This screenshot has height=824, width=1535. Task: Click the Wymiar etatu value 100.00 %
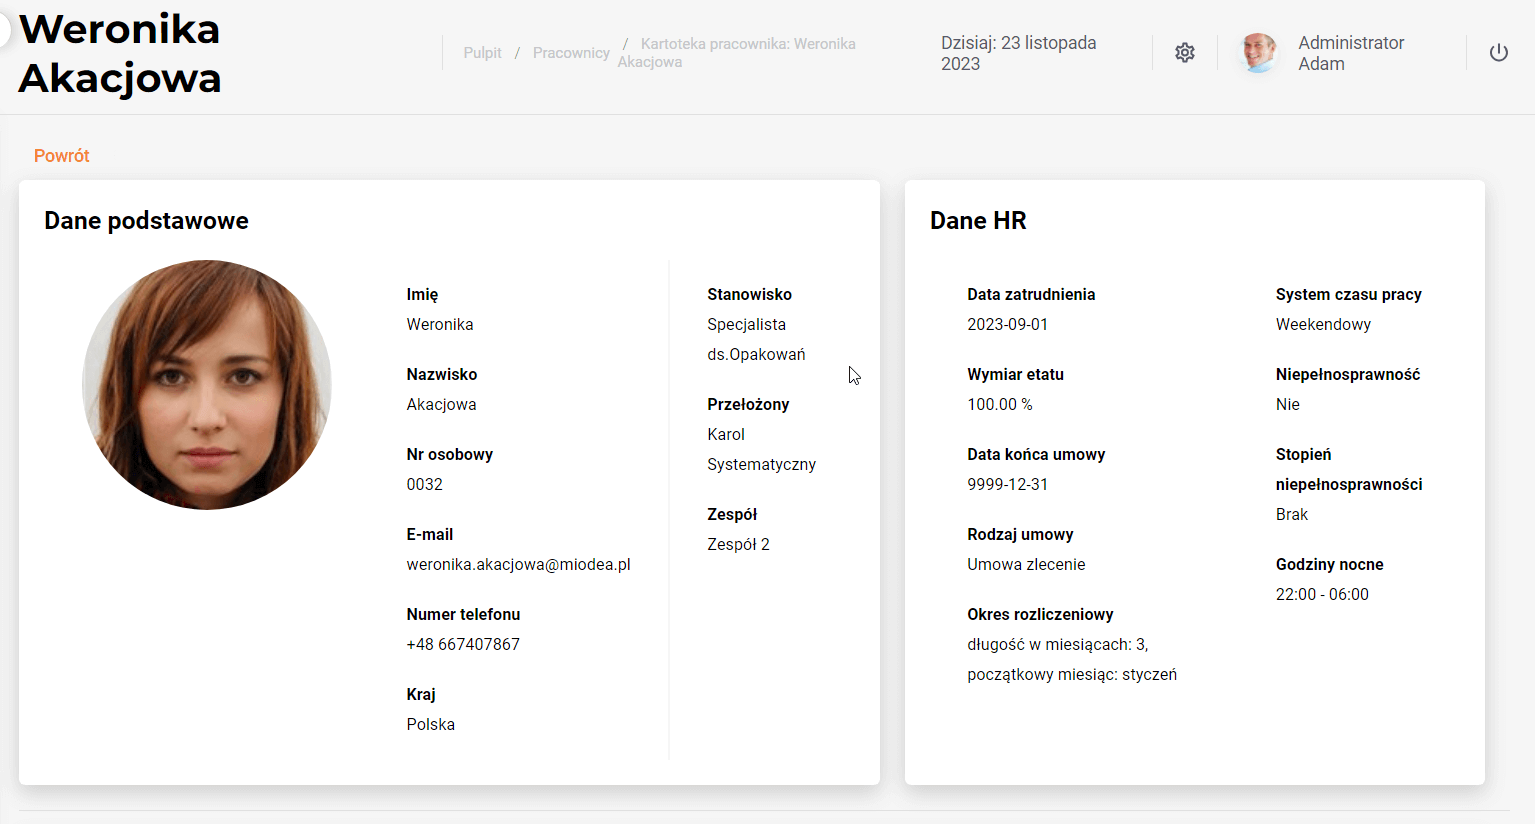point(1000,404)
